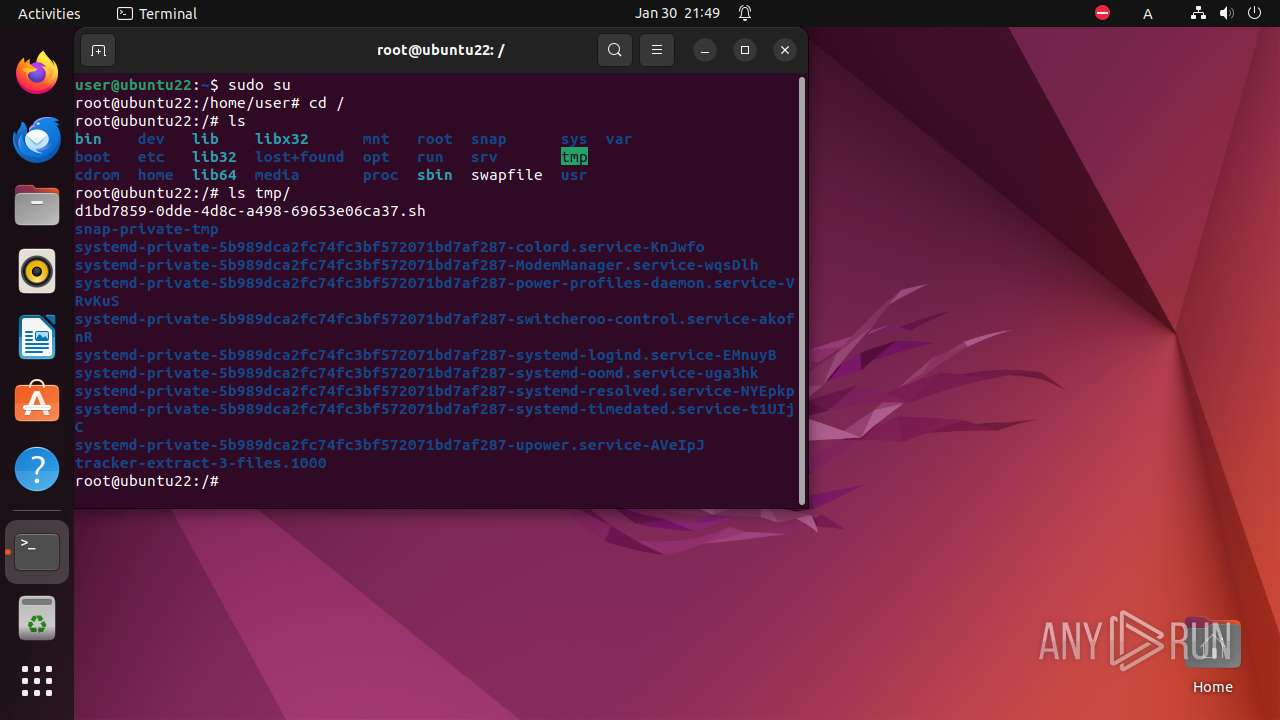
Task: Click the swapfile entry in listing
Action: (x=507, y=175)
